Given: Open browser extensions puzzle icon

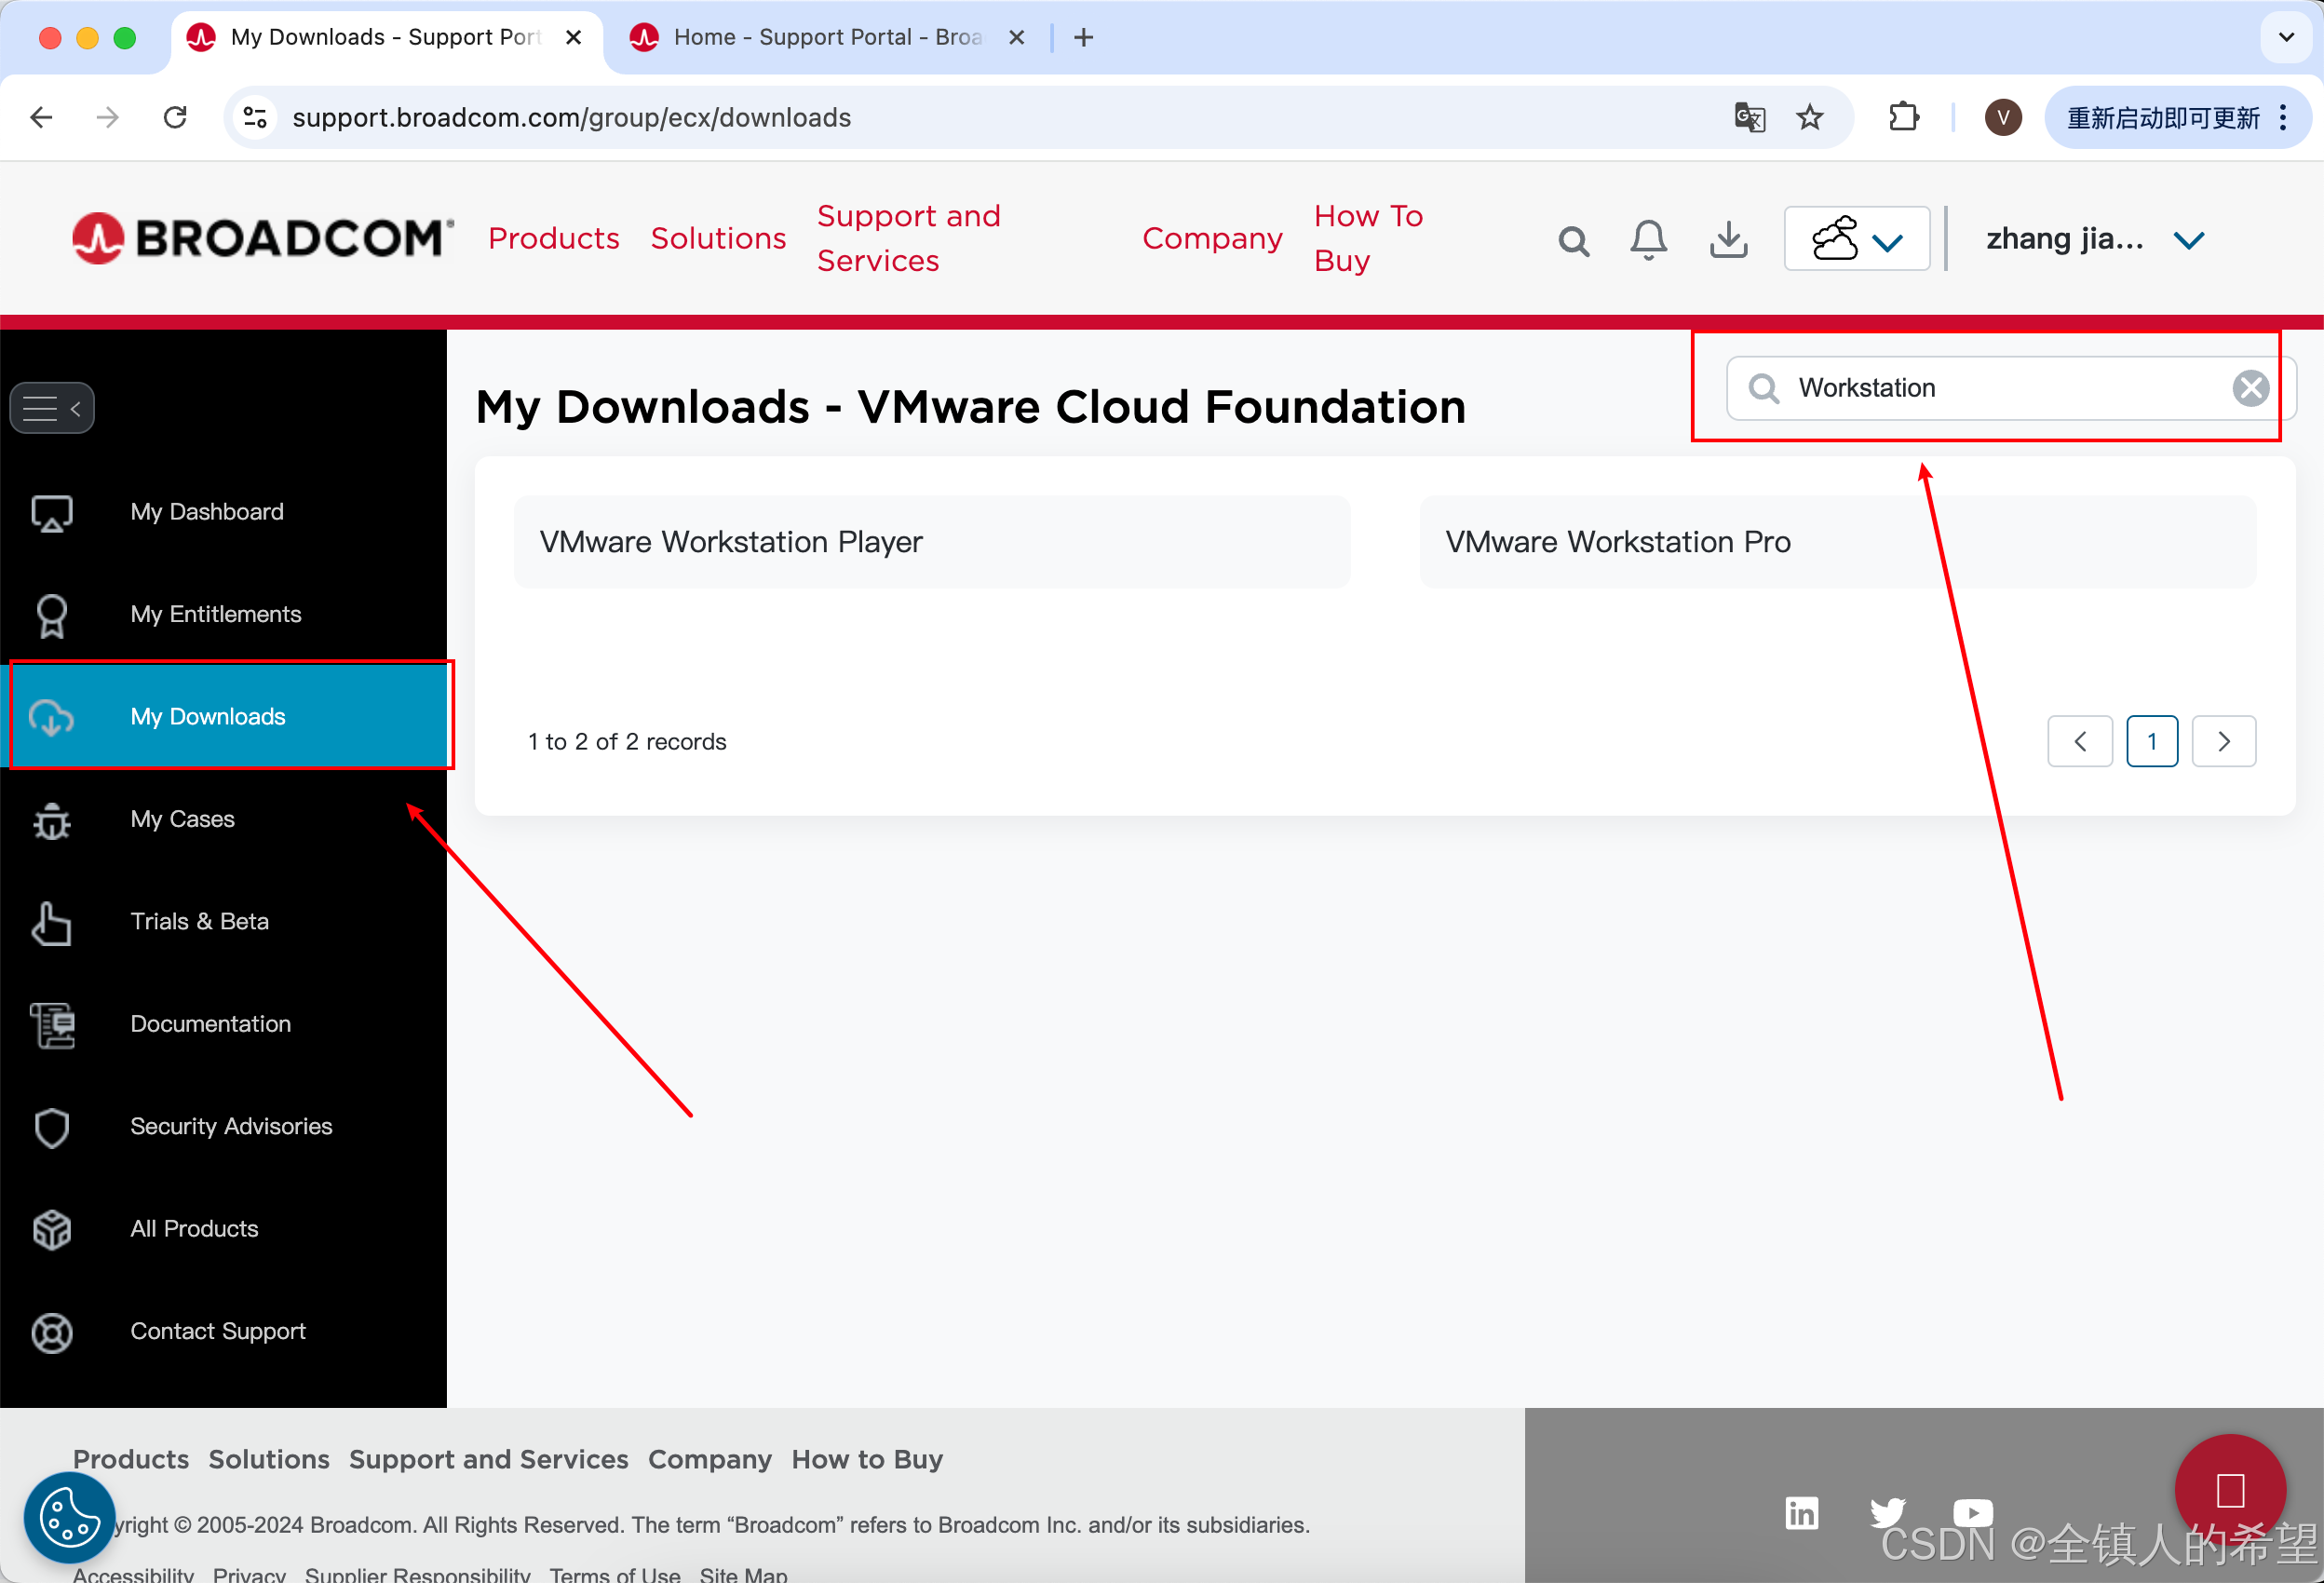Looking at the screenshot, I should (x=1904, y=118).
